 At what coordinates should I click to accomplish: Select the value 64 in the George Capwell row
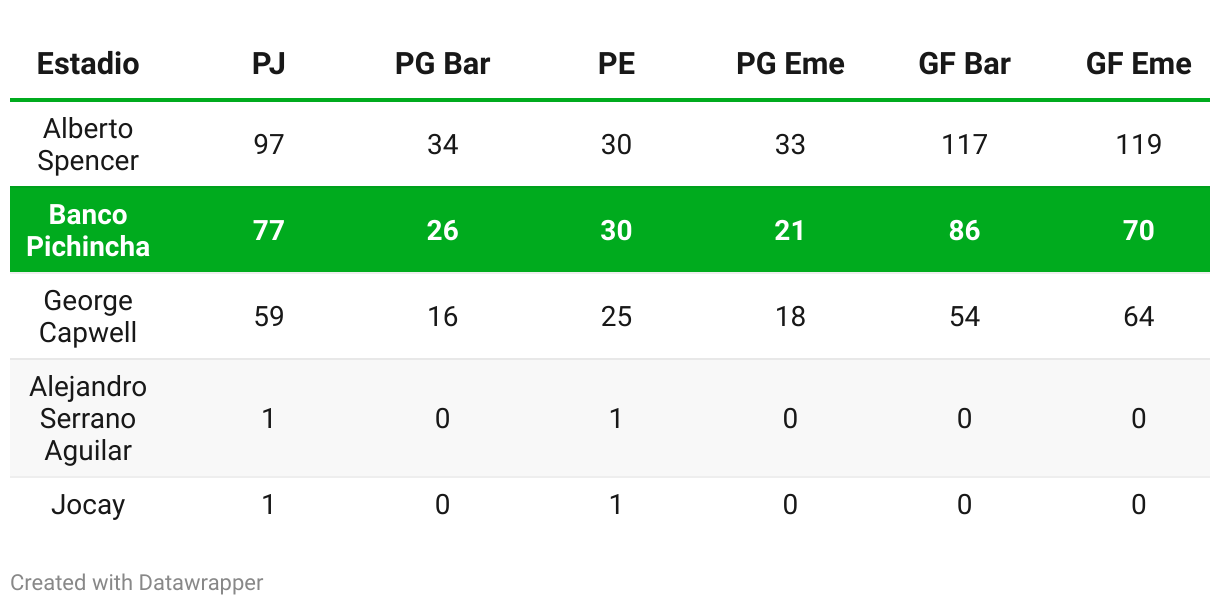1138,316
